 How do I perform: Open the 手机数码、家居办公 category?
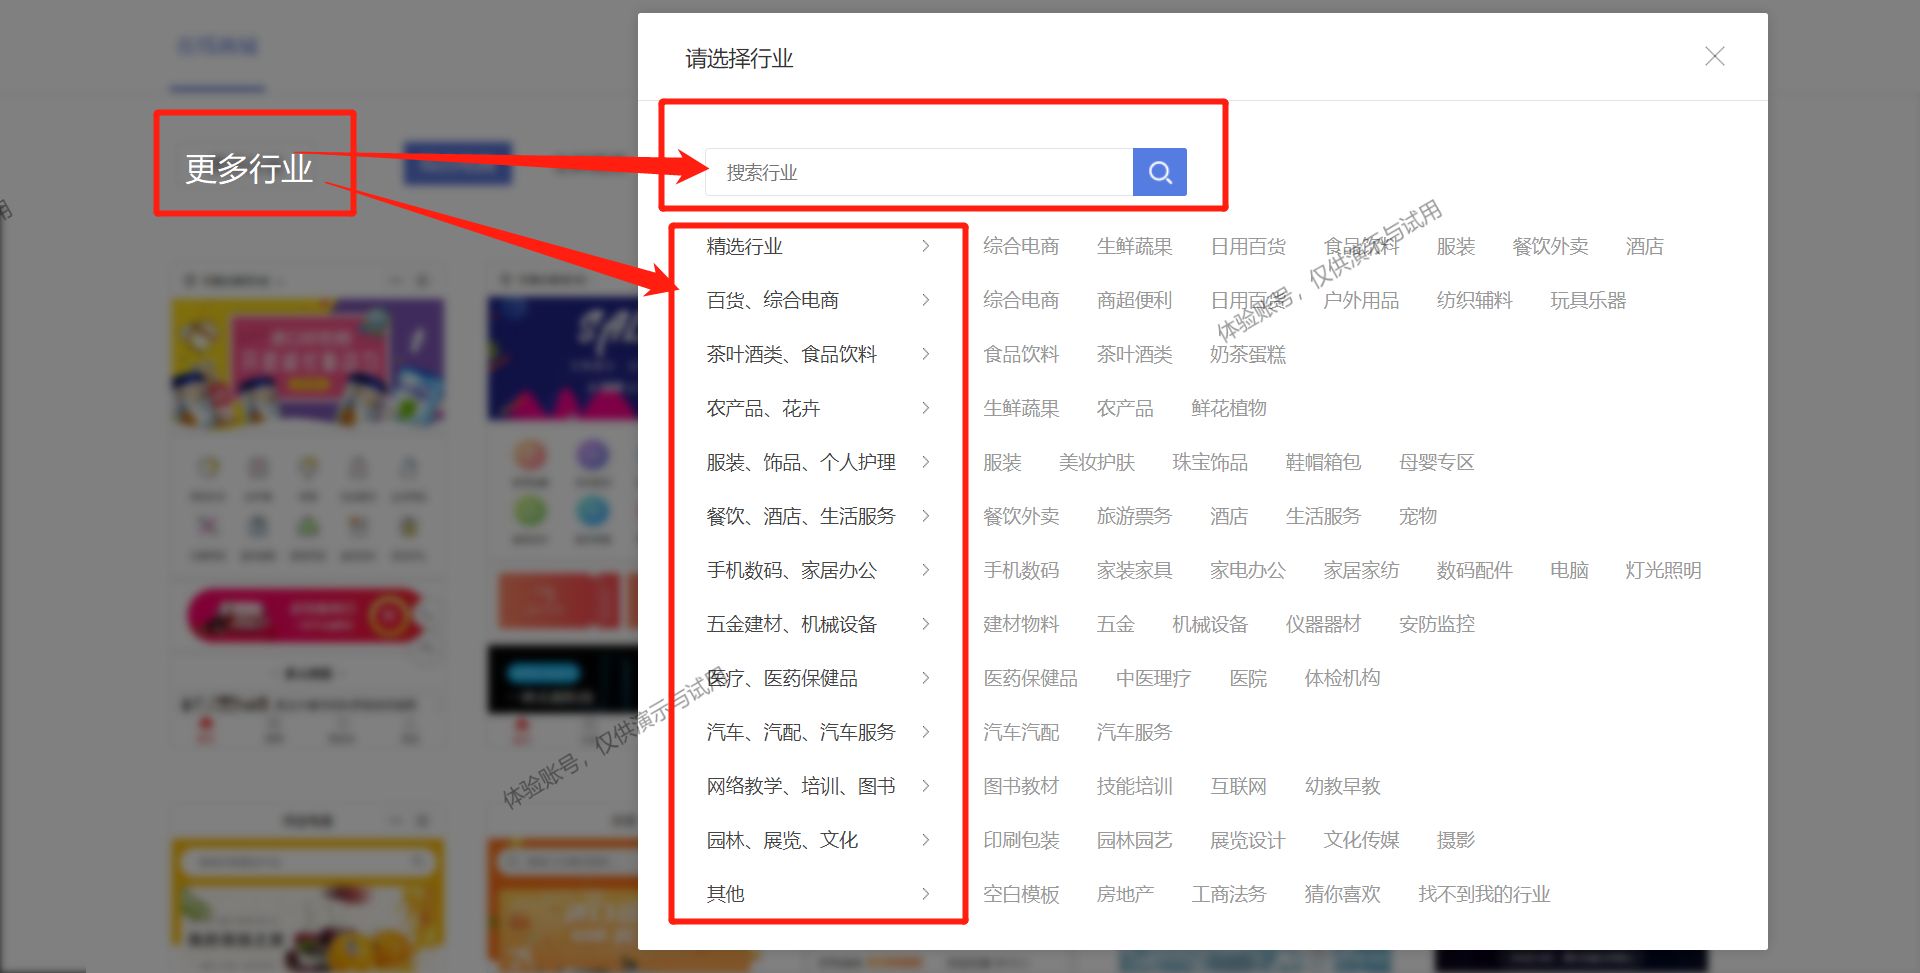791,570
